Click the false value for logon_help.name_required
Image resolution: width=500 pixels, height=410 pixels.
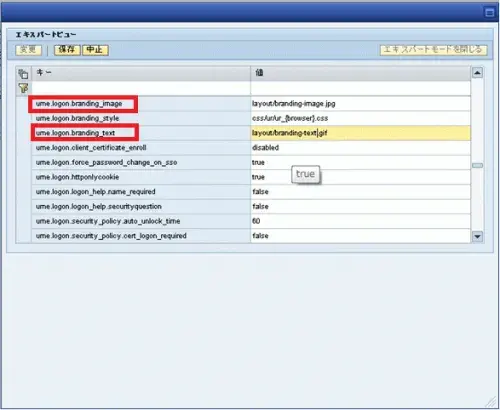pyautogui.click(x=361, y=192)
